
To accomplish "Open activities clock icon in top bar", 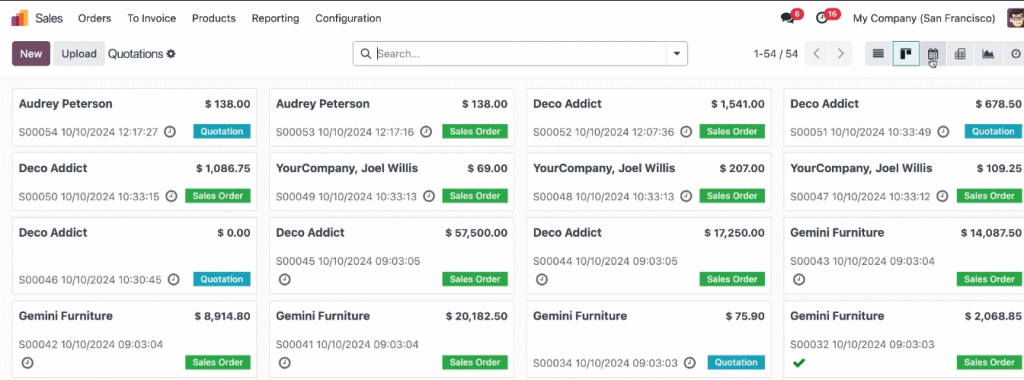I will pyautogui.click(x=825, y=18).
